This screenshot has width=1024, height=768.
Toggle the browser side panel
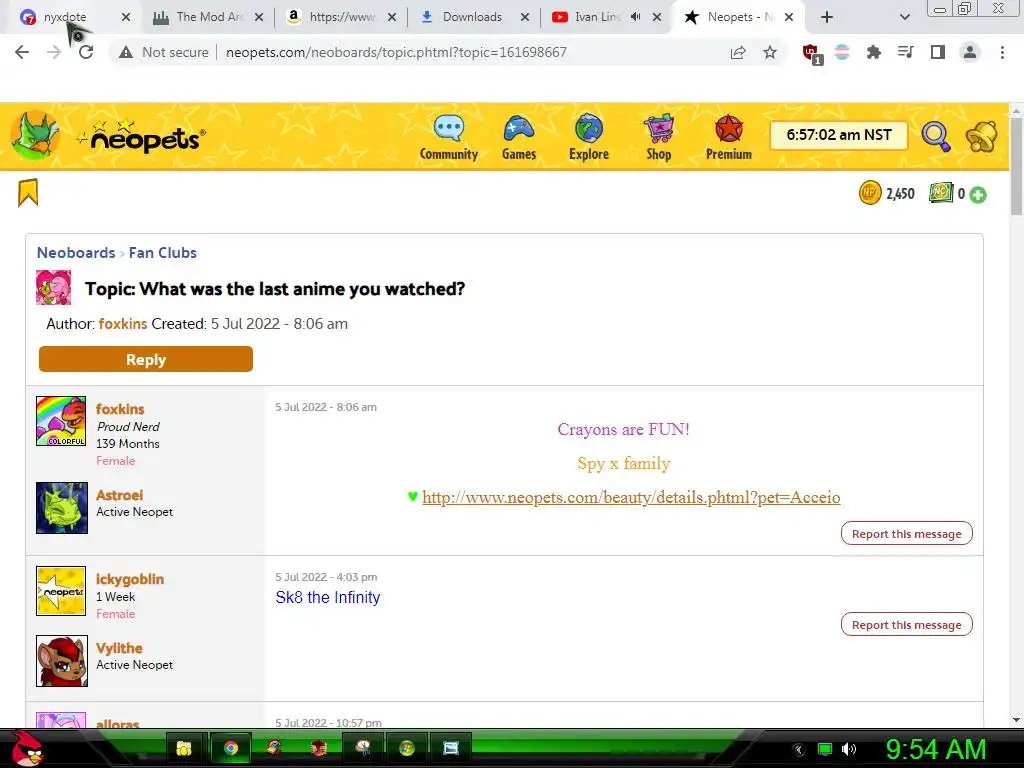point(938,52)
